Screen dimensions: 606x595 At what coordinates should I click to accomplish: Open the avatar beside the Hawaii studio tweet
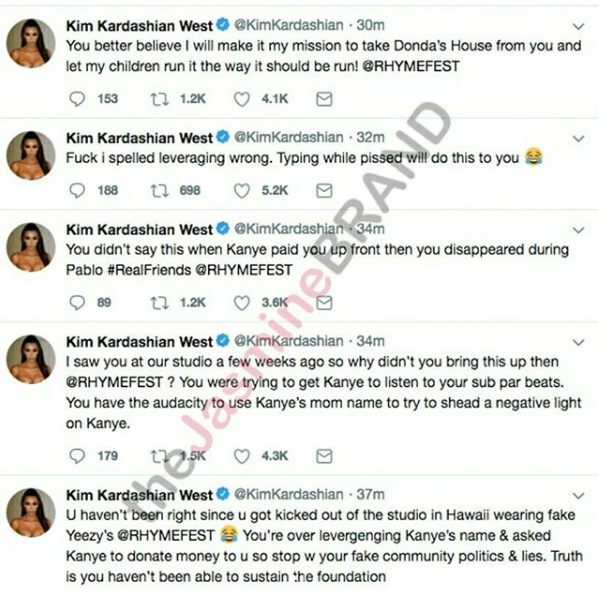(31, 512)
